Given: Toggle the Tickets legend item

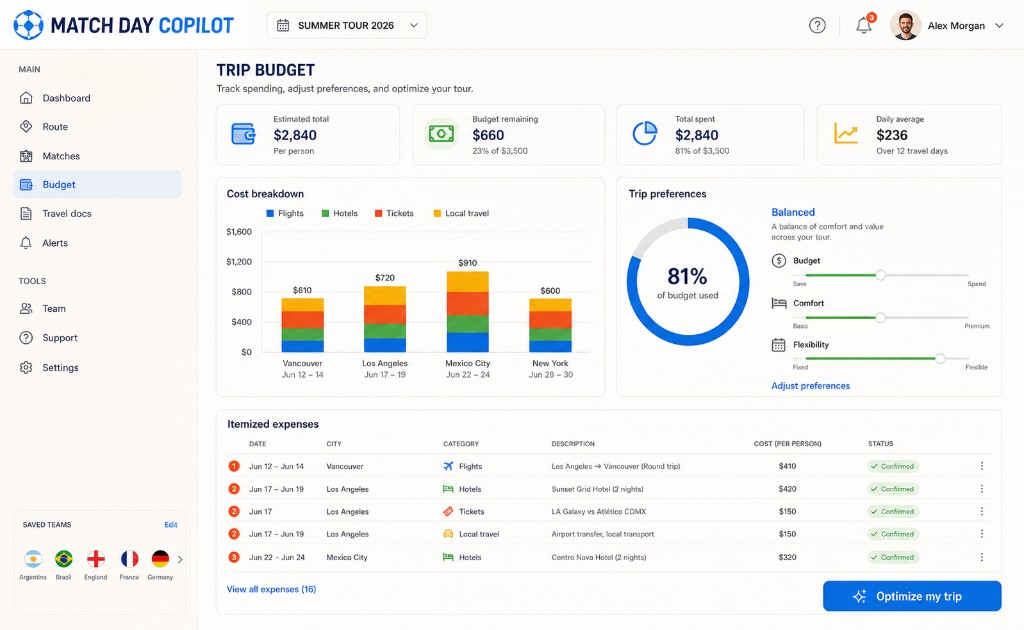Looking at the screenshot, I should (394, 213).
